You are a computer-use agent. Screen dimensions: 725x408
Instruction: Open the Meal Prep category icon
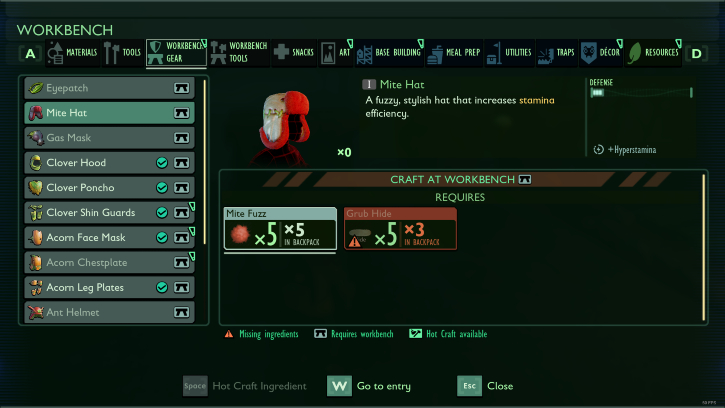click(x=435, y=54)
